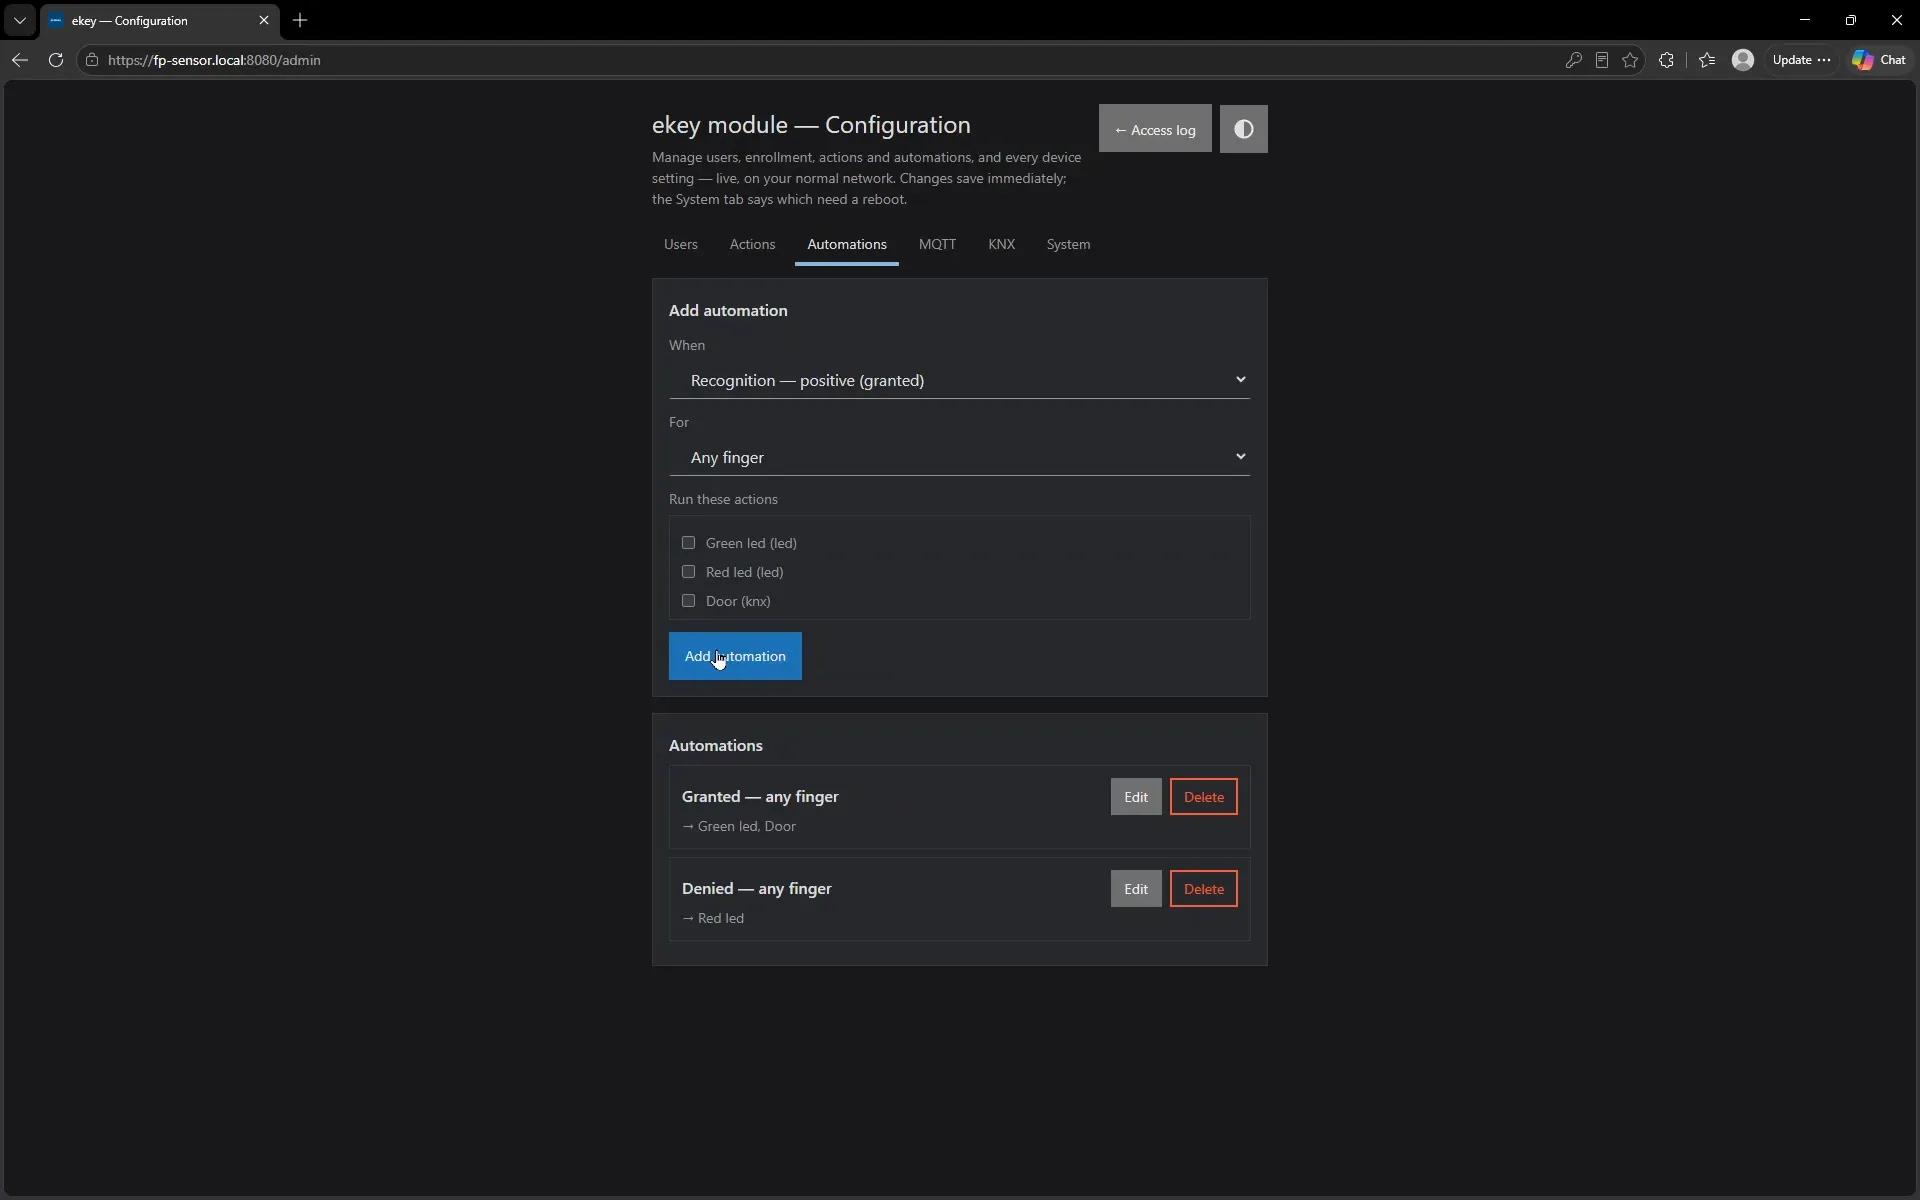Go back to the Access log

[1155, 129]
